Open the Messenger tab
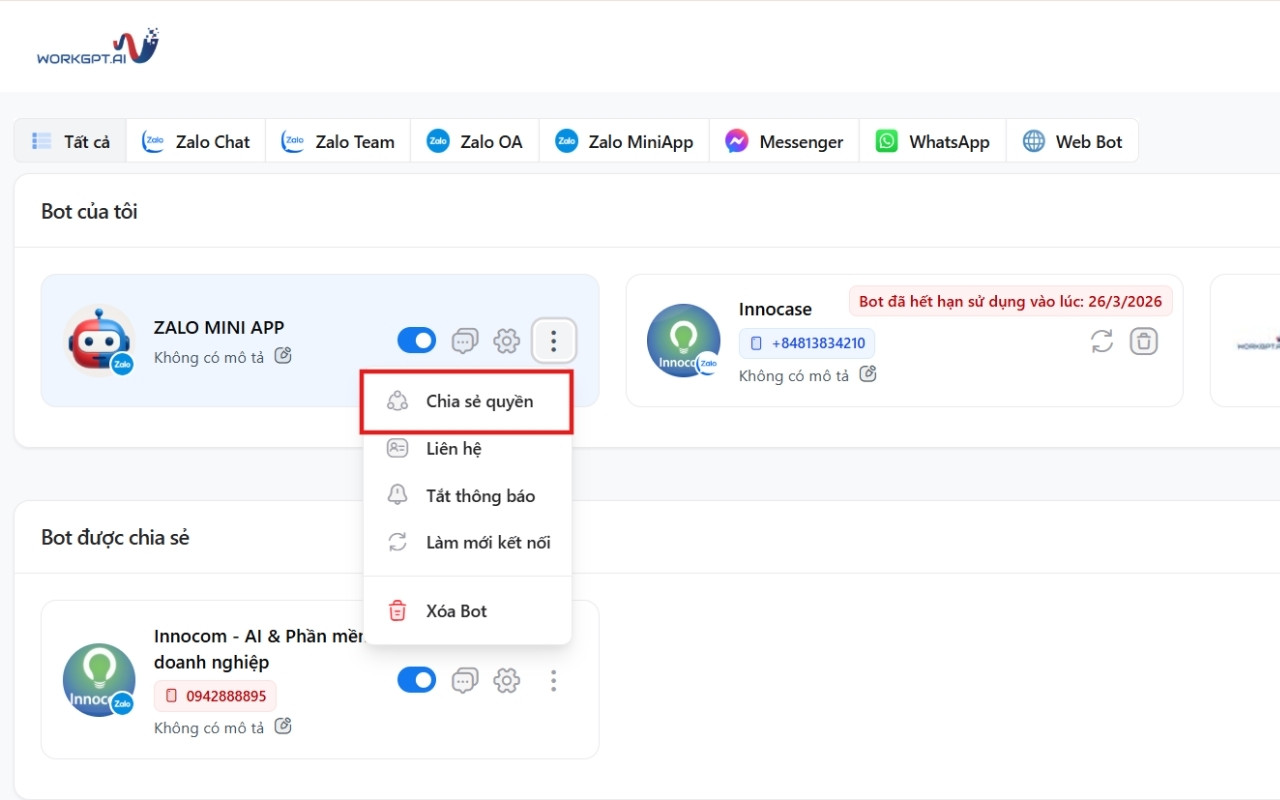Screen dimensions: 1280x800 tap(784, 141)
